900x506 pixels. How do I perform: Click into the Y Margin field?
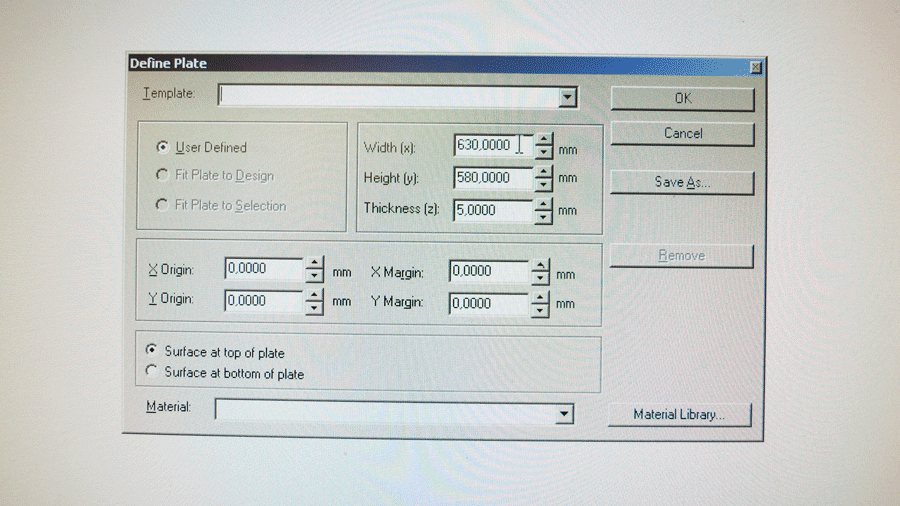489,304
